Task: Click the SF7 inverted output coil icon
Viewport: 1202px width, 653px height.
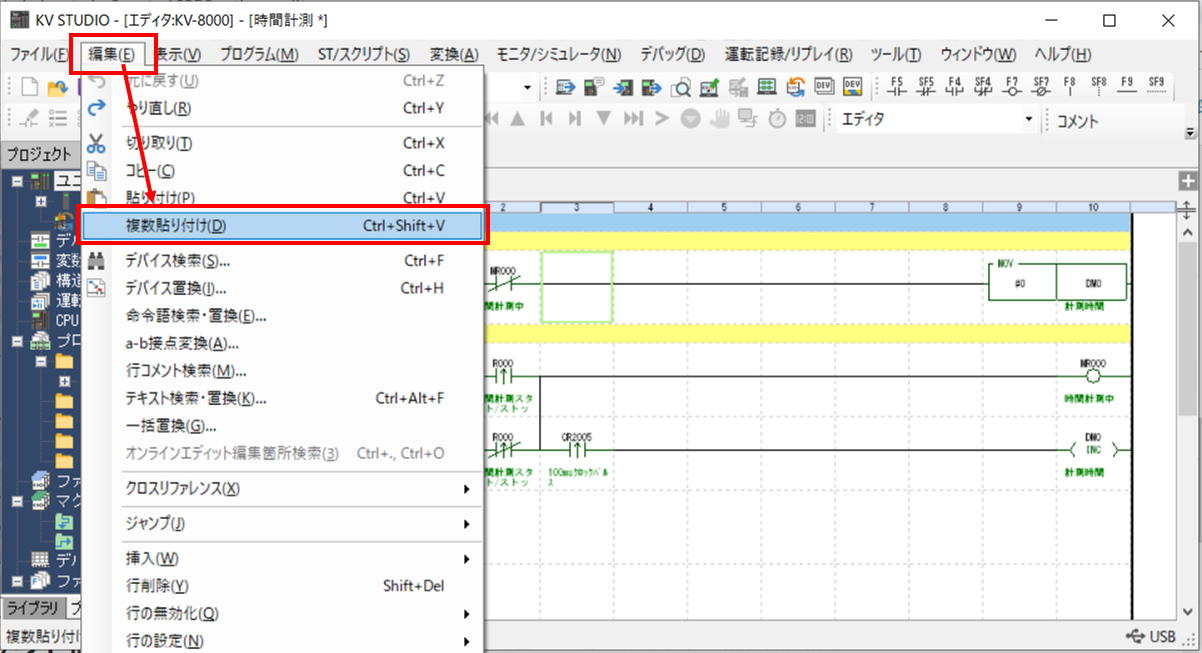Action: (1041, 87)
